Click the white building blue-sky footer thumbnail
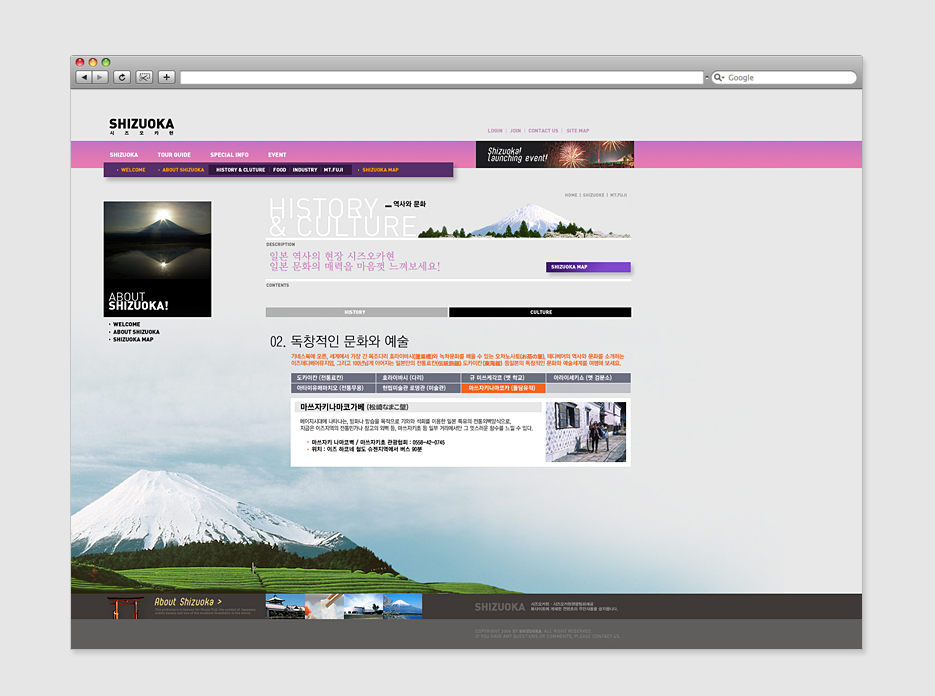The image size is (935, 696). point(364,606)
